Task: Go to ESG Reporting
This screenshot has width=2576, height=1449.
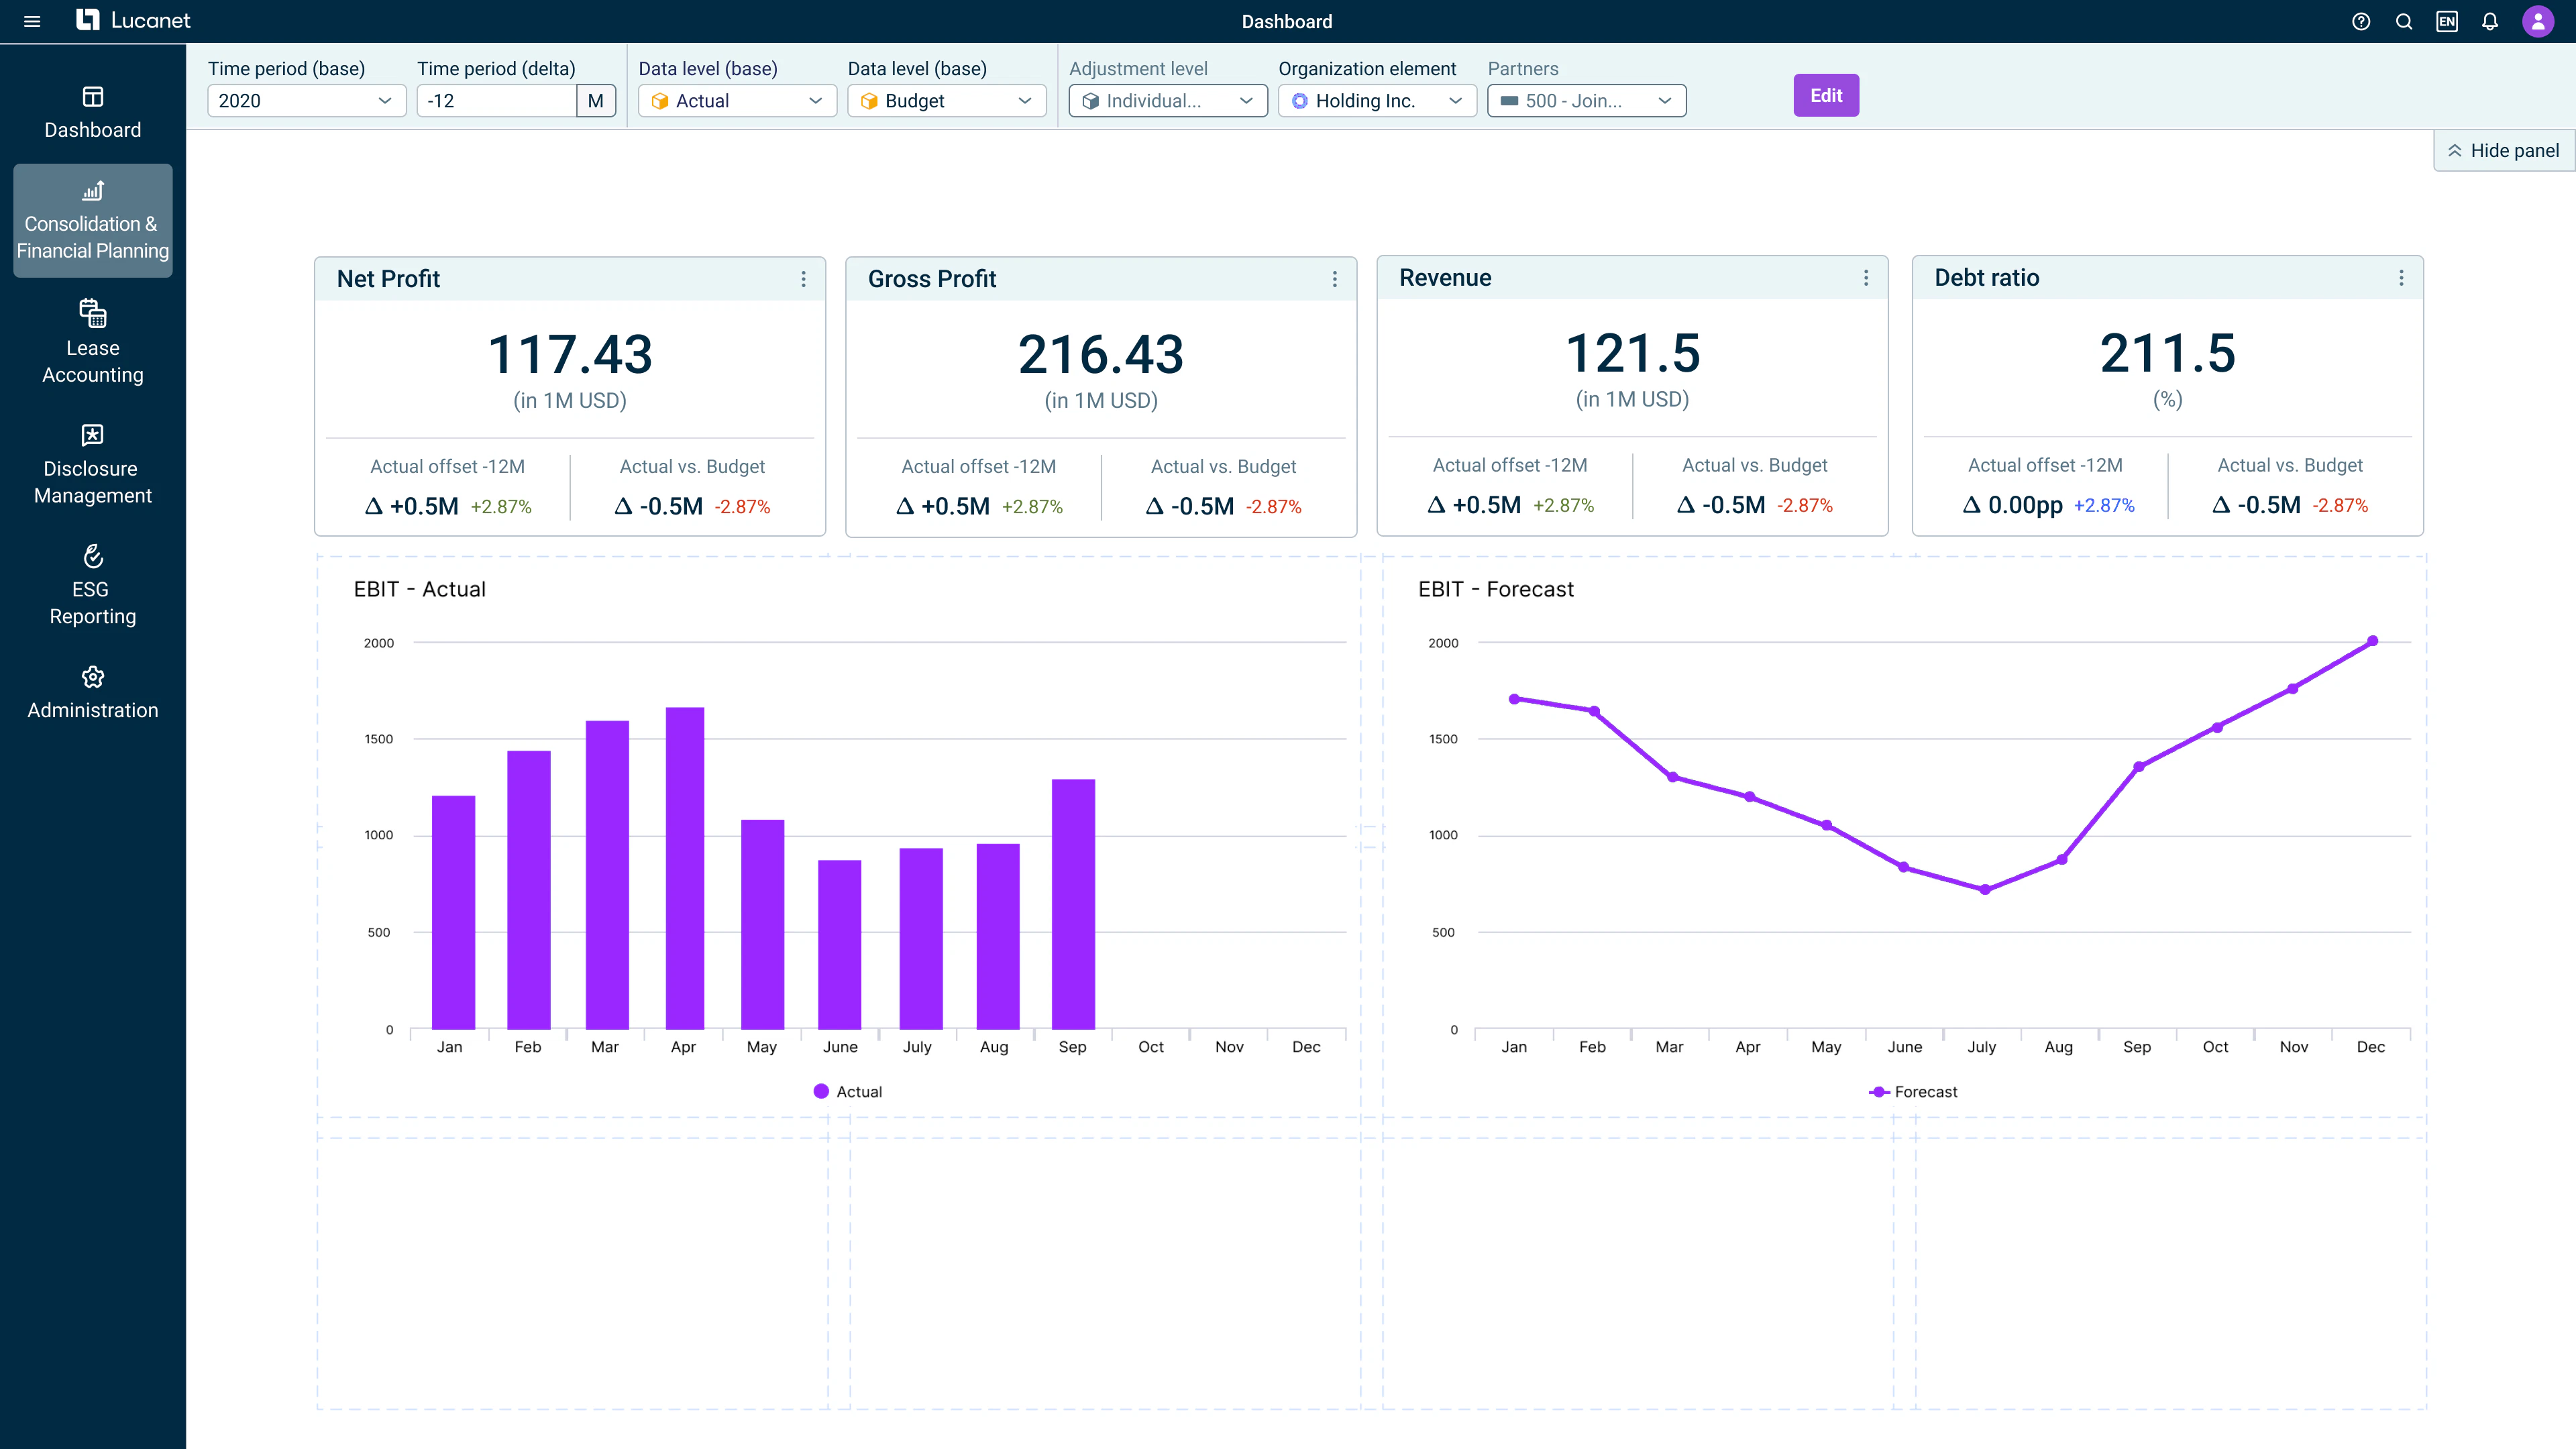Action: click(x=92, y=585)
